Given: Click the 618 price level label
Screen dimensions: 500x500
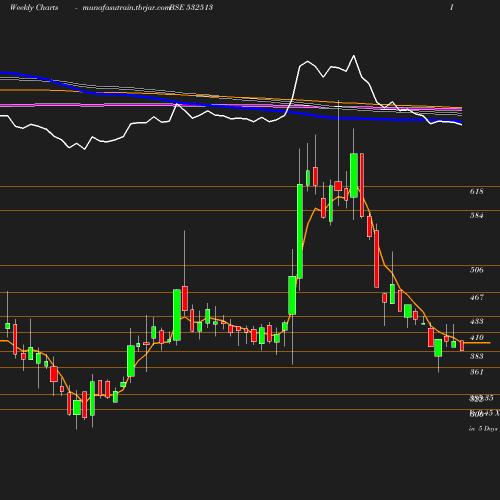Looking at the screenshot, I should (476, 191).
